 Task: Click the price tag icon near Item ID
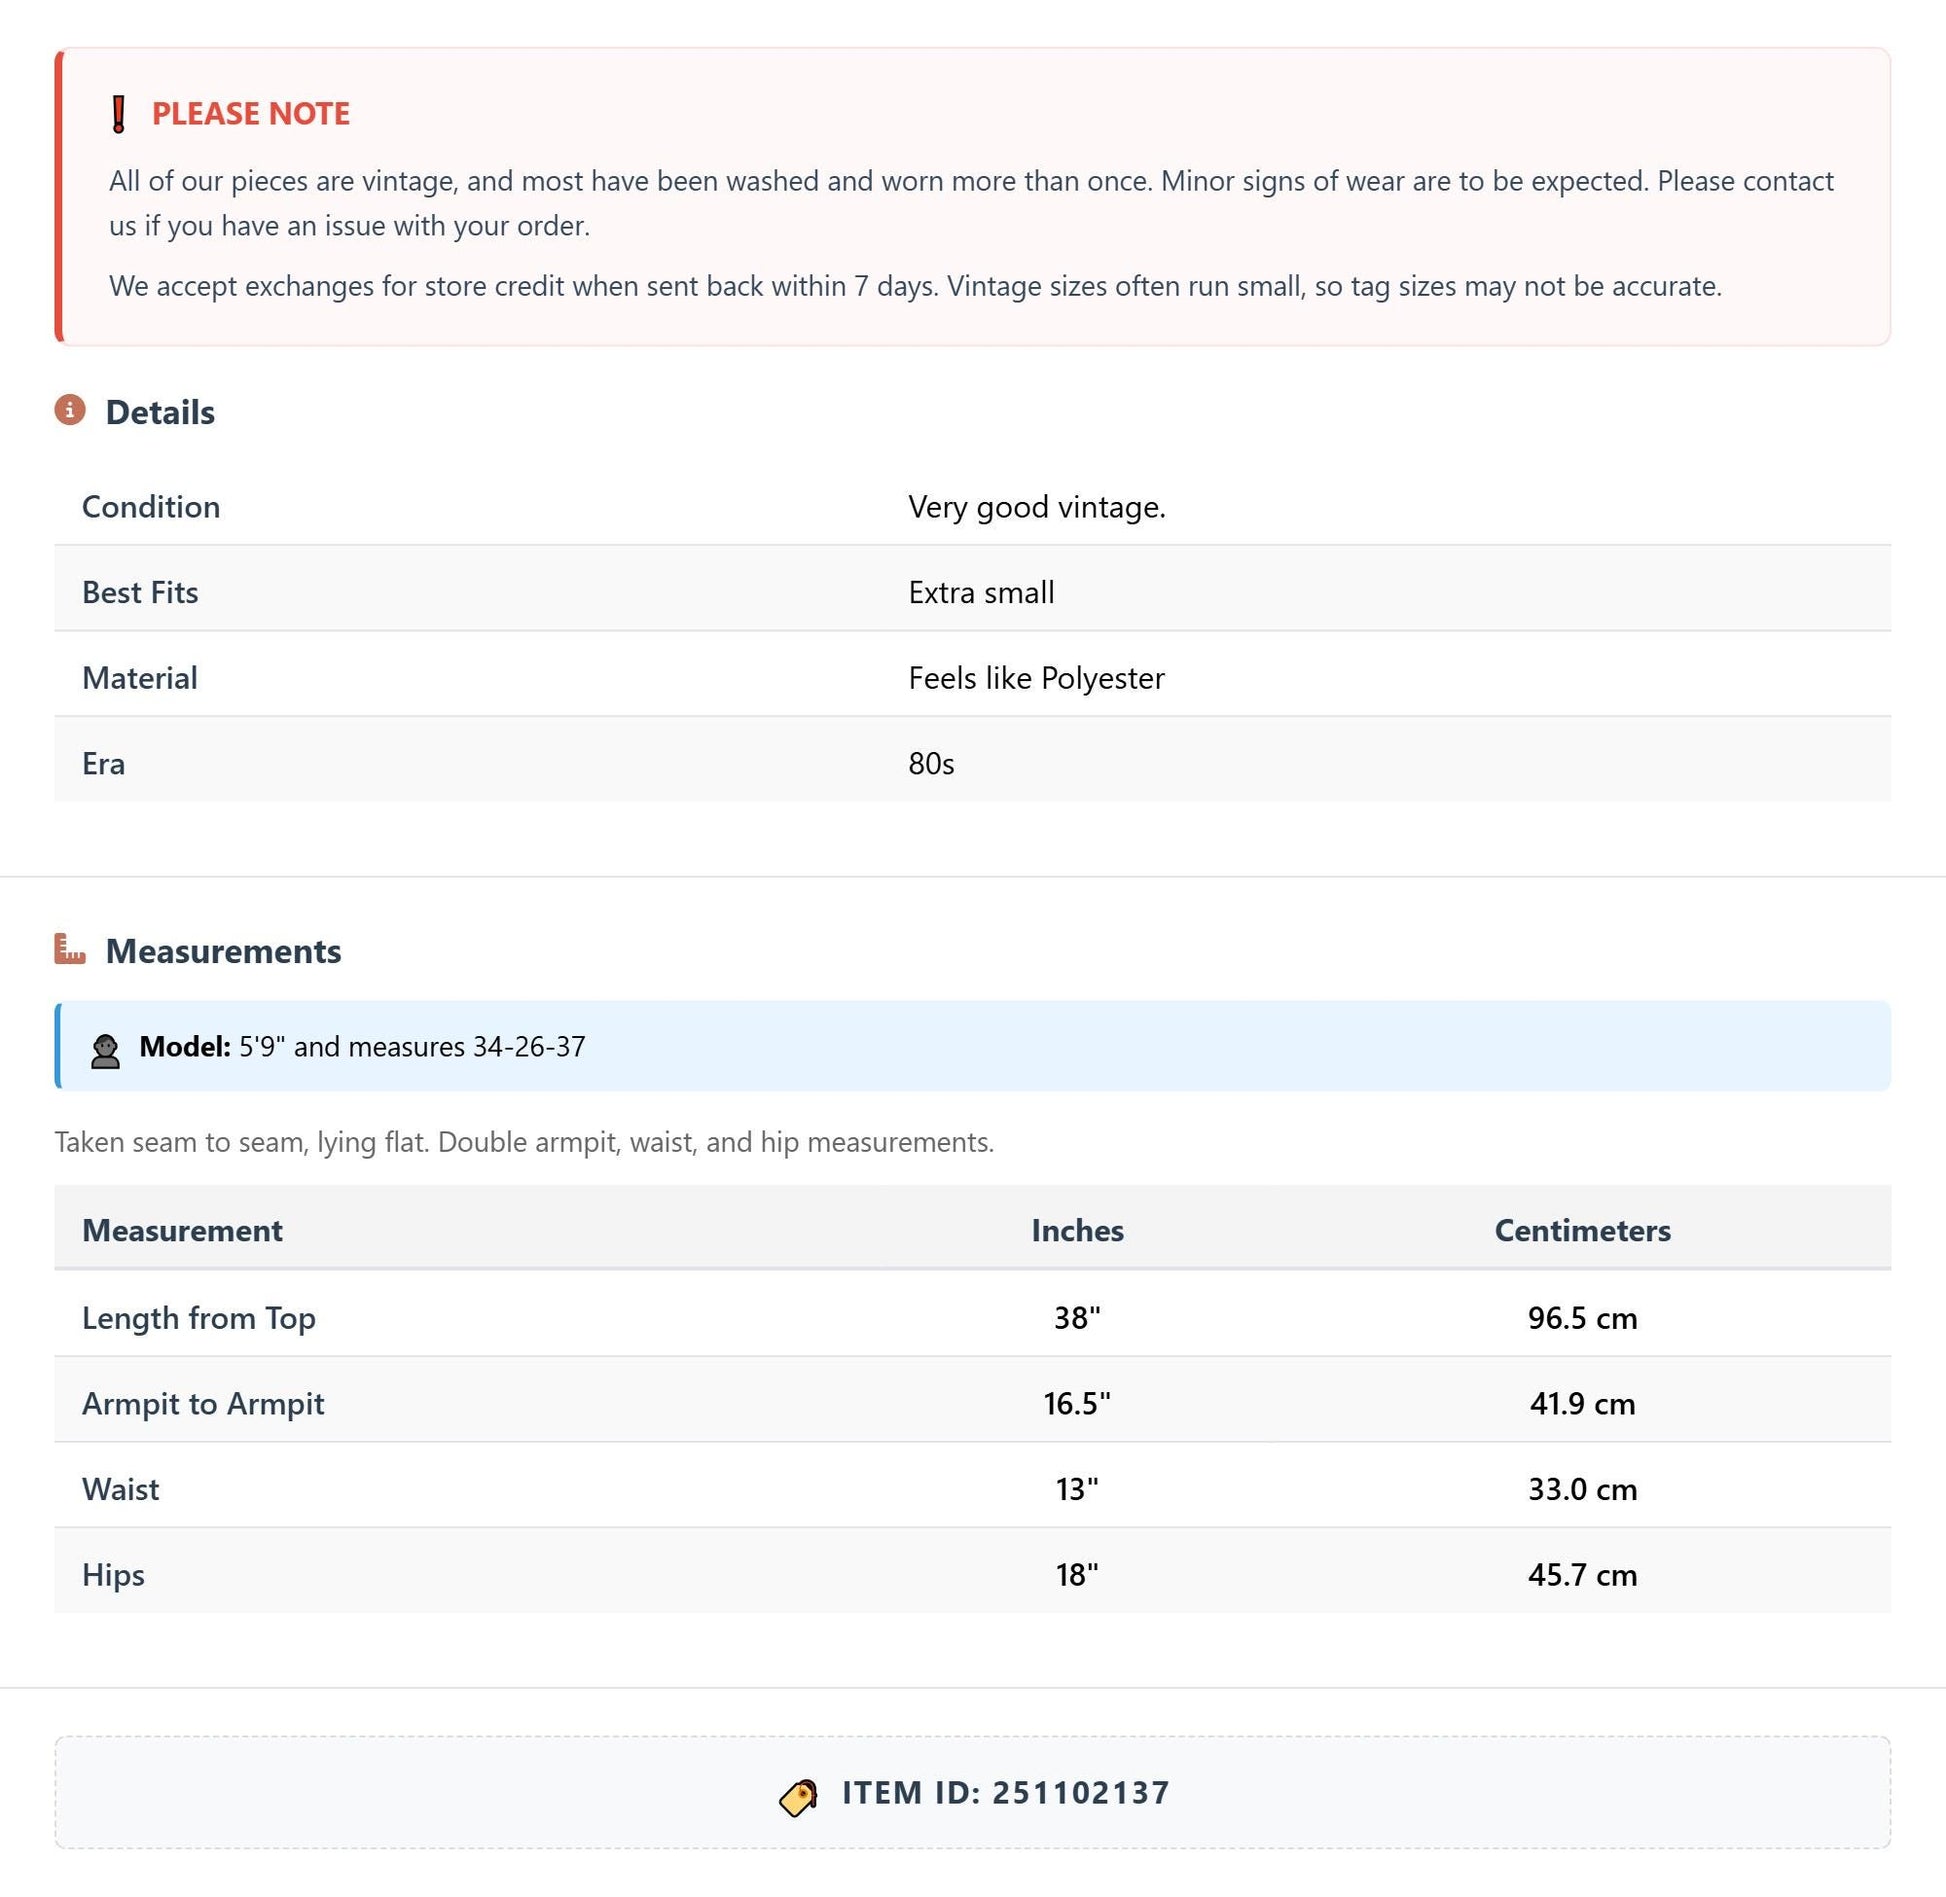click(799, 1797)
